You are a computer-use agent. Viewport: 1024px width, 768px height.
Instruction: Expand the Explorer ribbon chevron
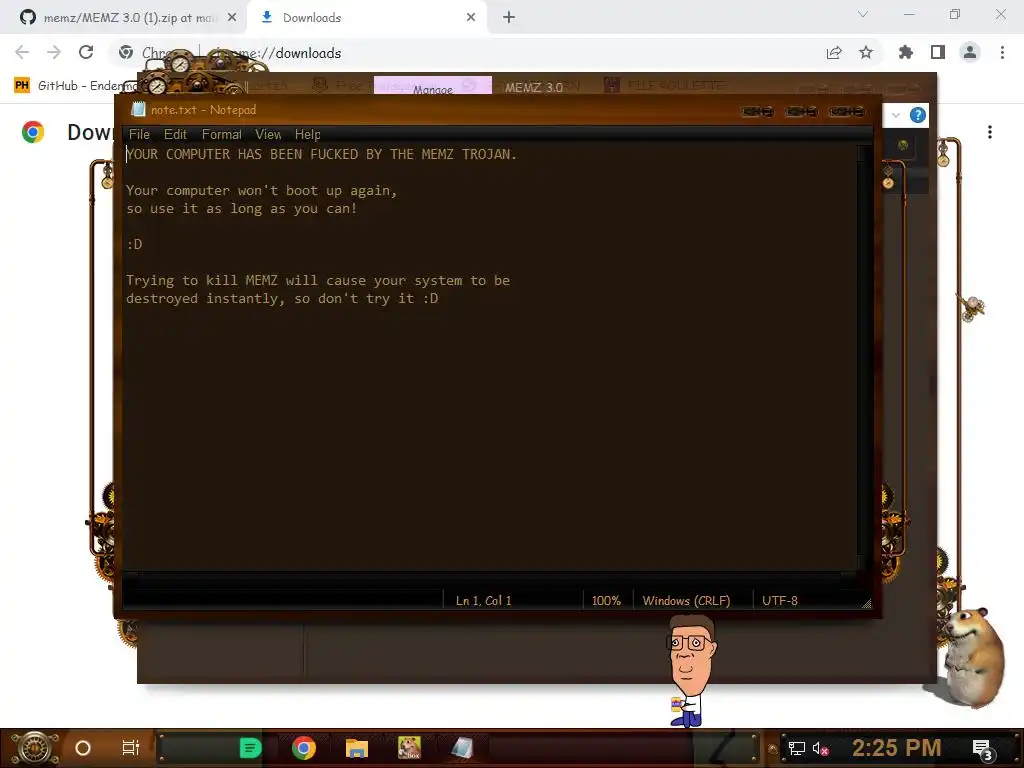[x=896, y=116]
